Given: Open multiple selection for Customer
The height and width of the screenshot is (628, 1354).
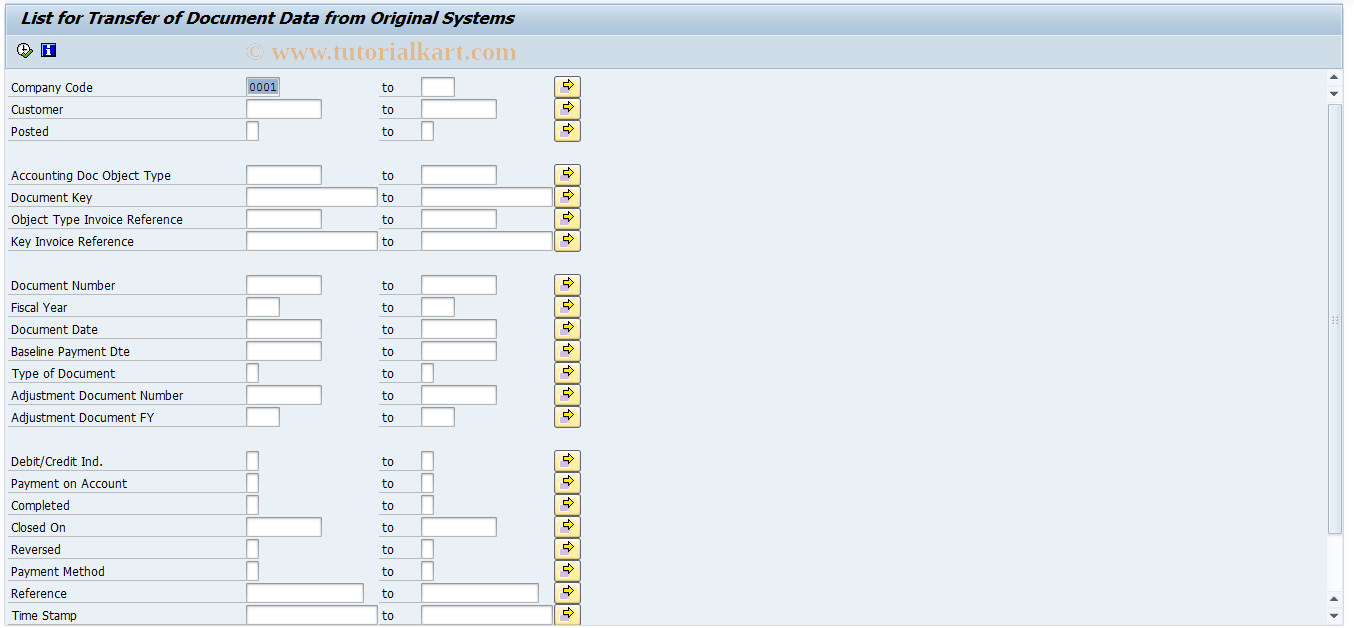Looking at the screenshot, I should click(567, 109).
